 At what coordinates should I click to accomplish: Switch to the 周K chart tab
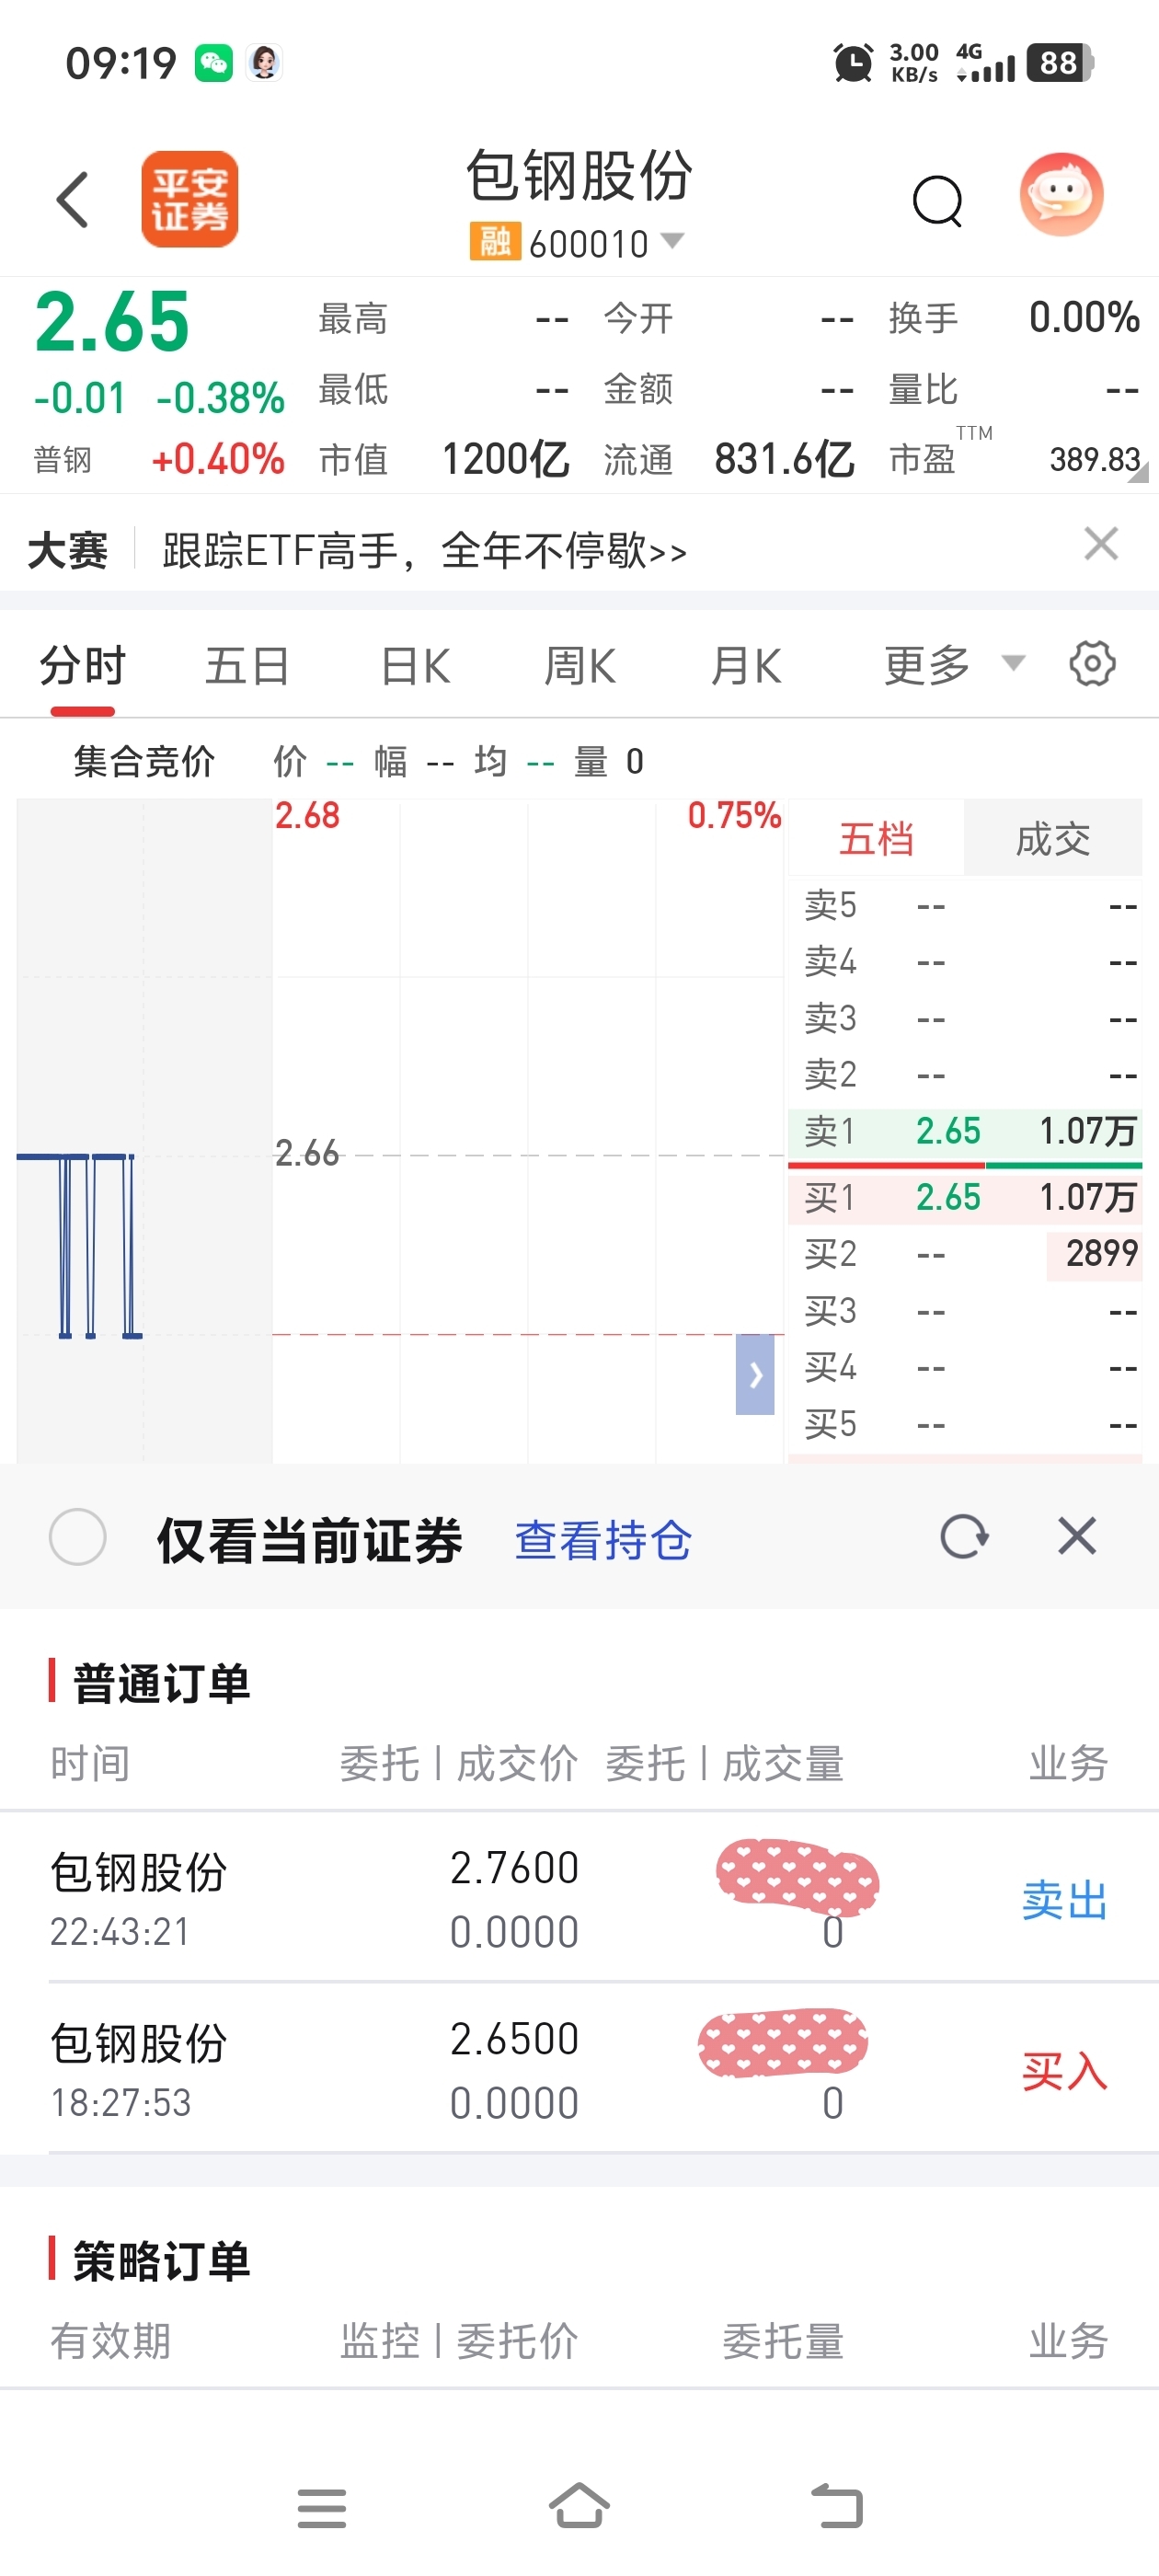pyautogui.click(x=580, y=666)
